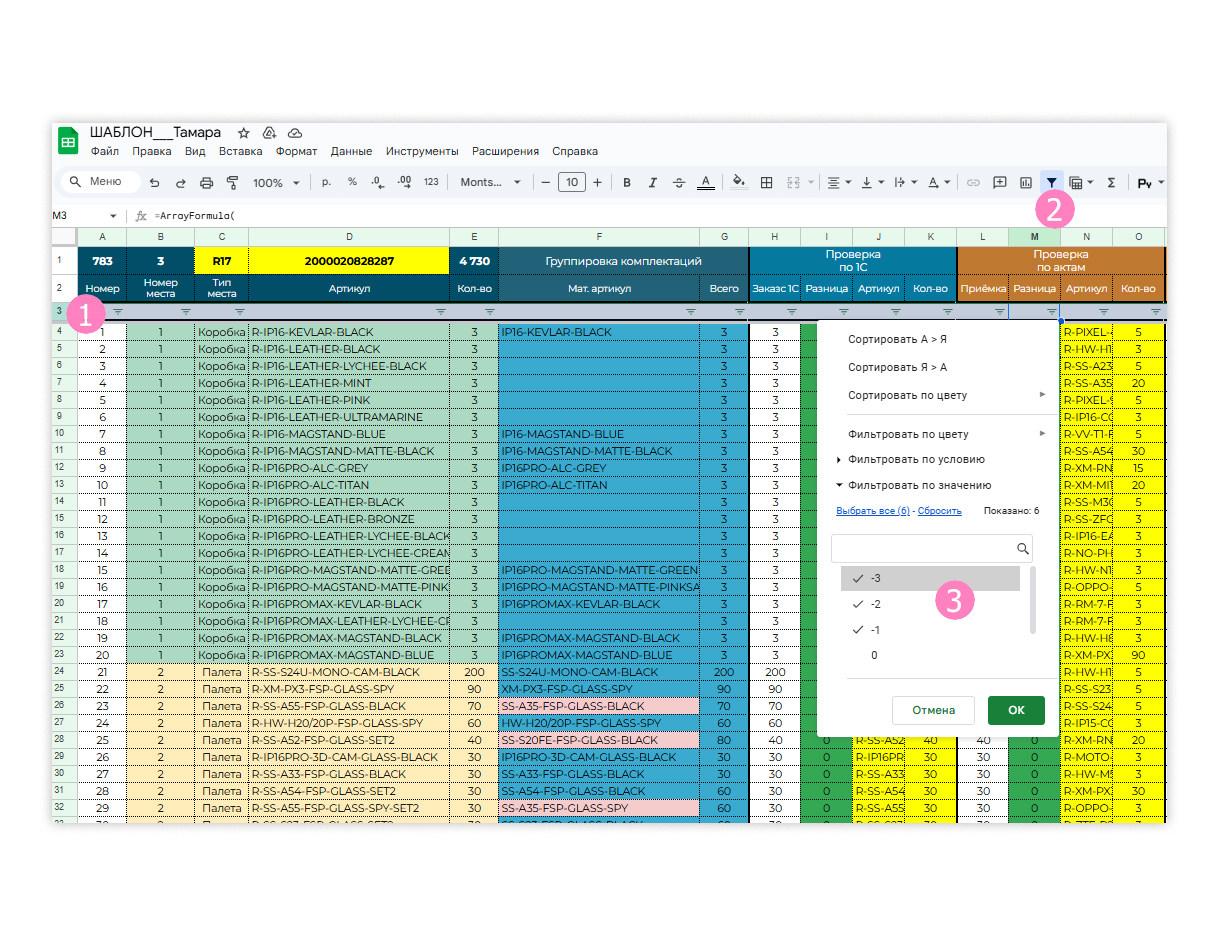Open the Monts... font family dropdown
This screenshot has width=1219, height=945.
pos(490,183)
